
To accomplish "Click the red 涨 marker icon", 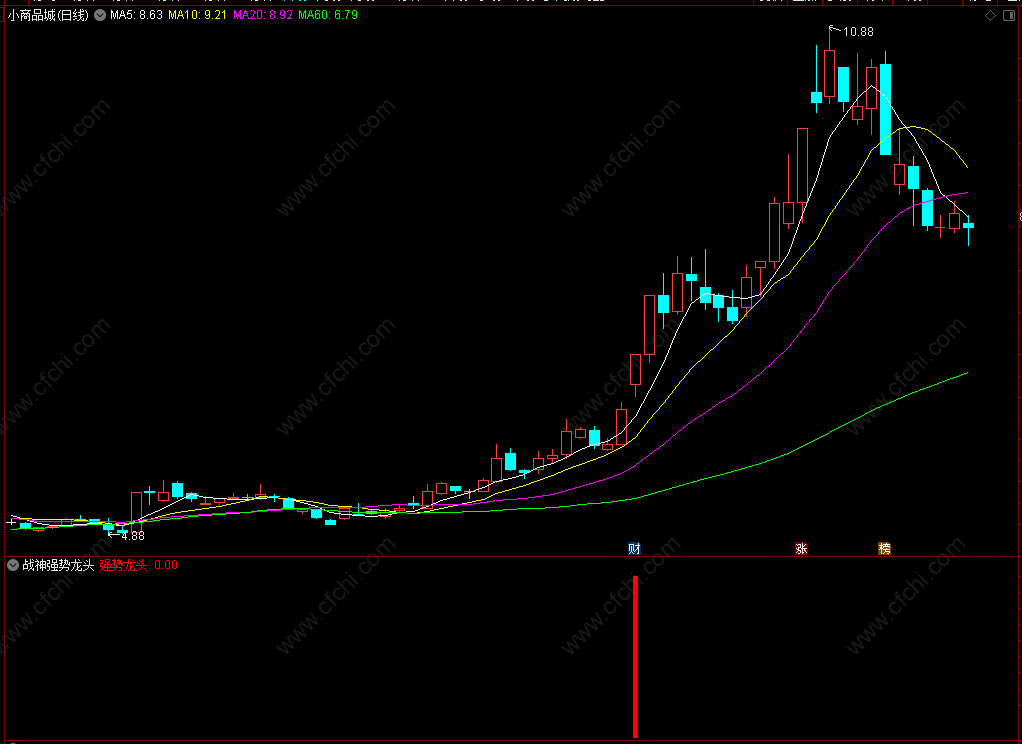I will pyautogui.click(x=801, y=548).
